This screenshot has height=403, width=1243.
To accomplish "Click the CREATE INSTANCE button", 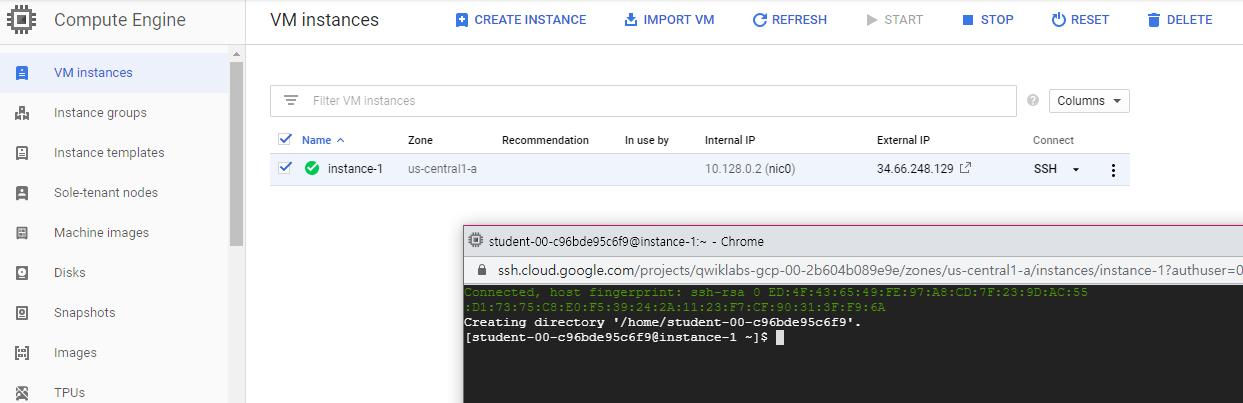I will point(520,20).
